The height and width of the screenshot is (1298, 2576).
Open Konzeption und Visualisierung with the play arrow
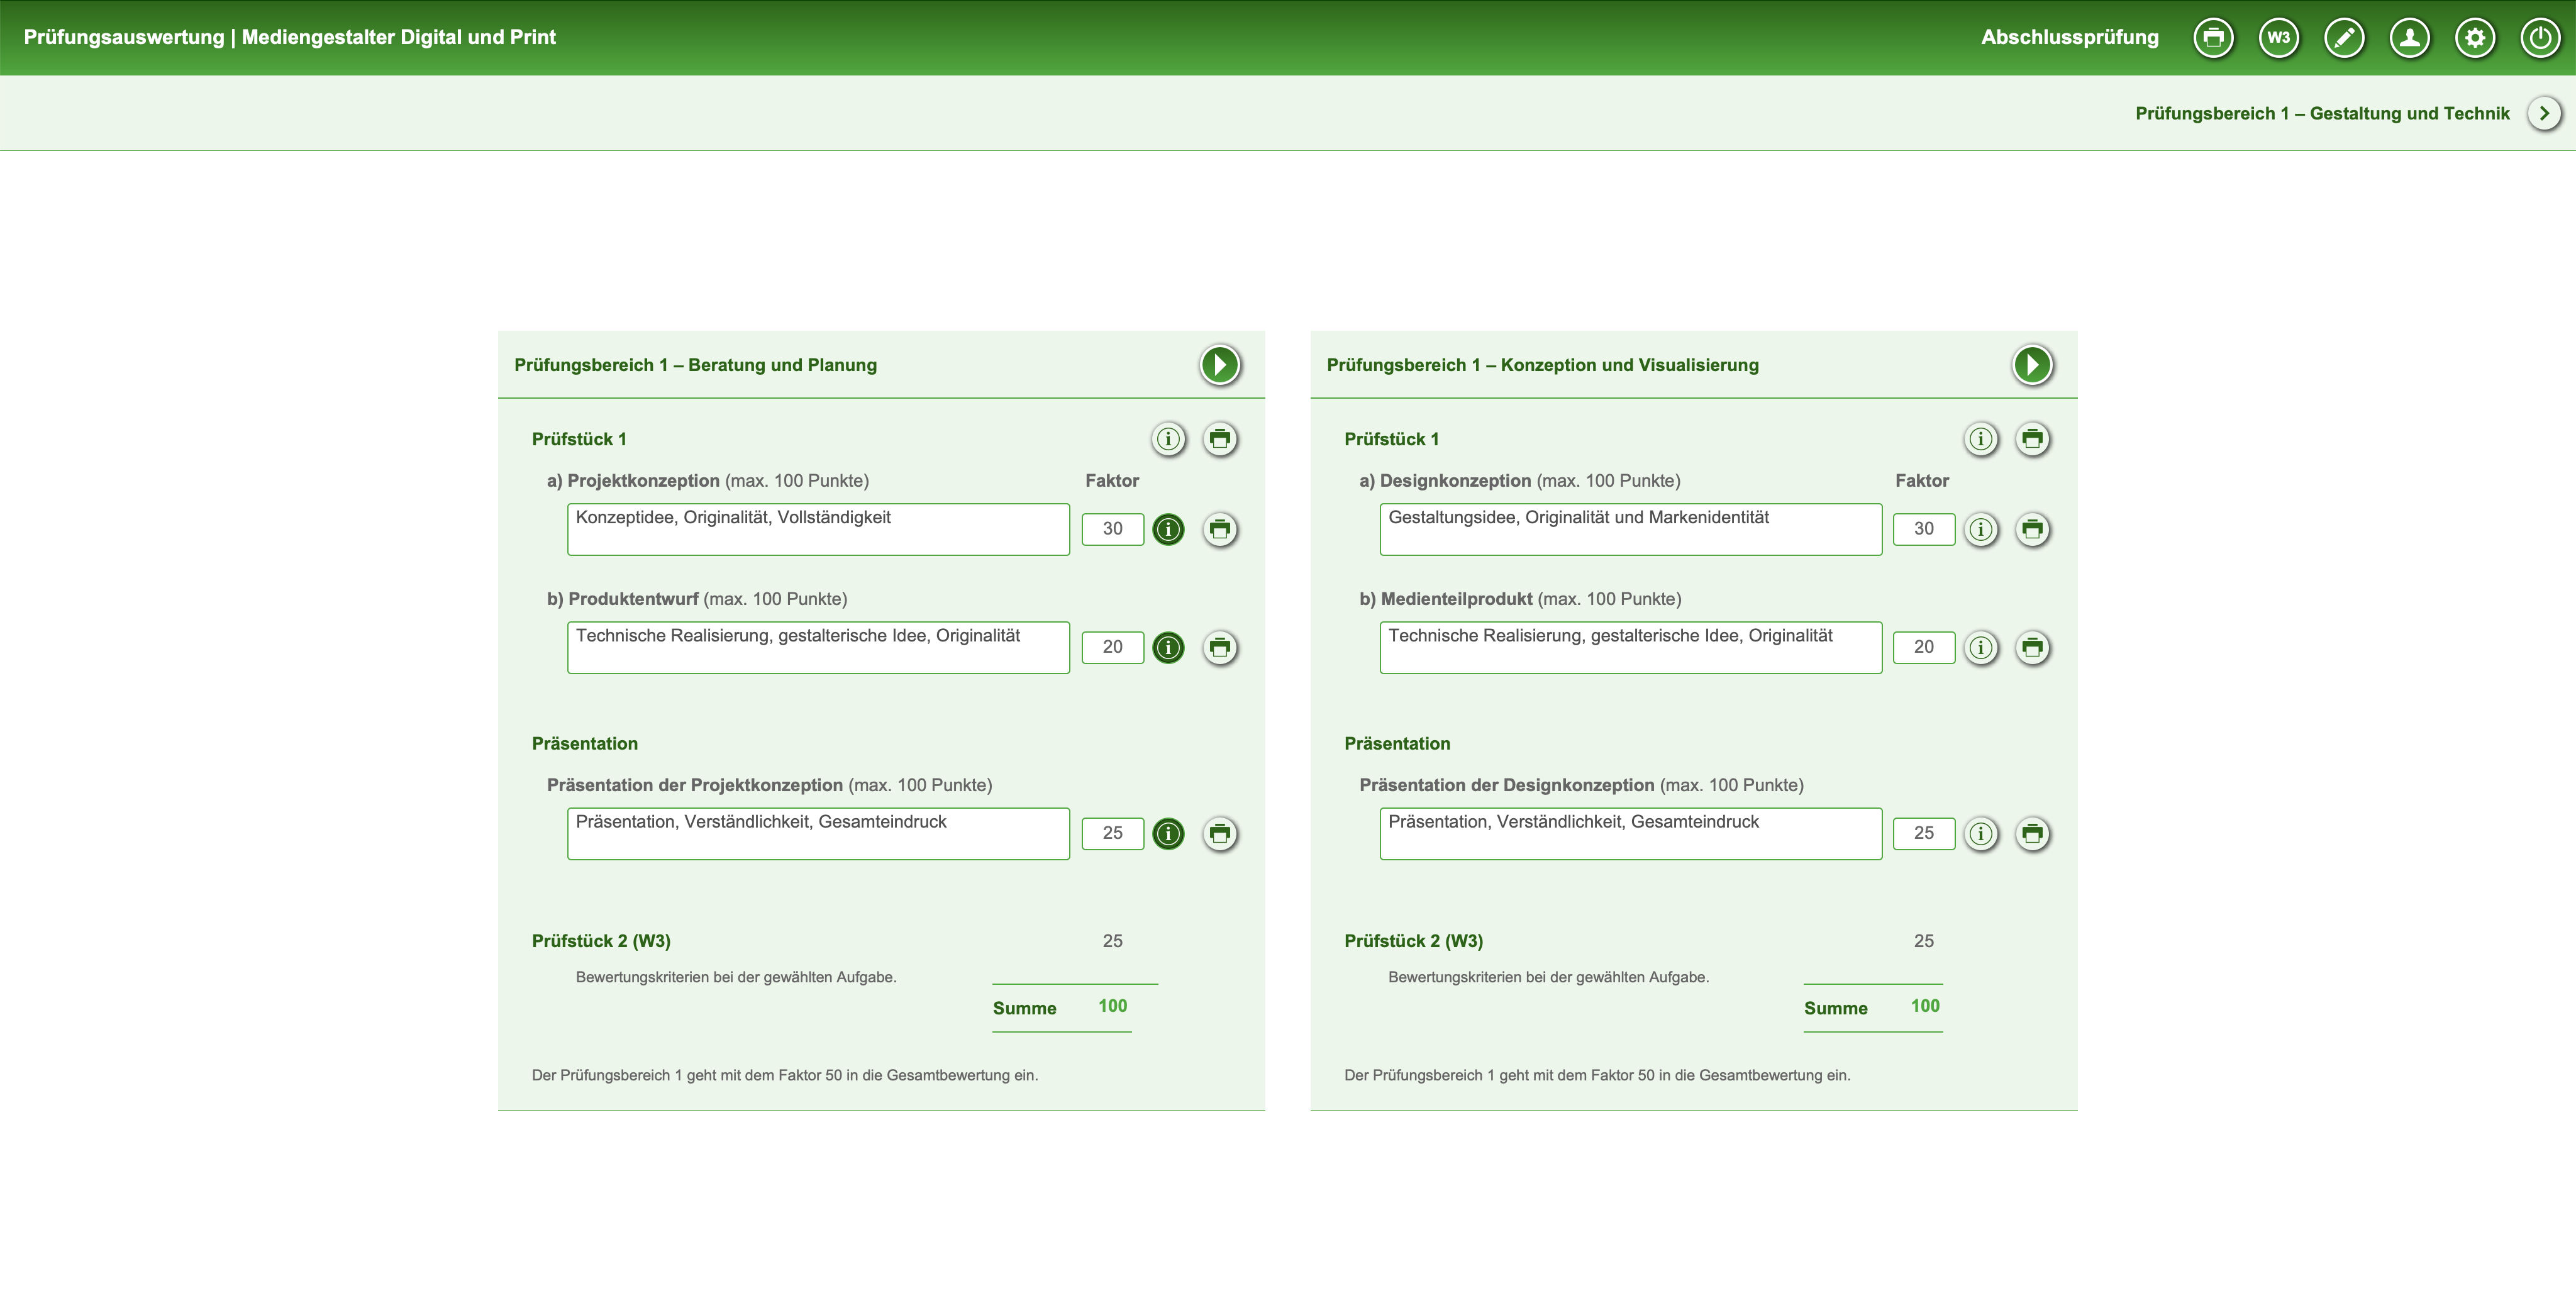point(2032,365)
